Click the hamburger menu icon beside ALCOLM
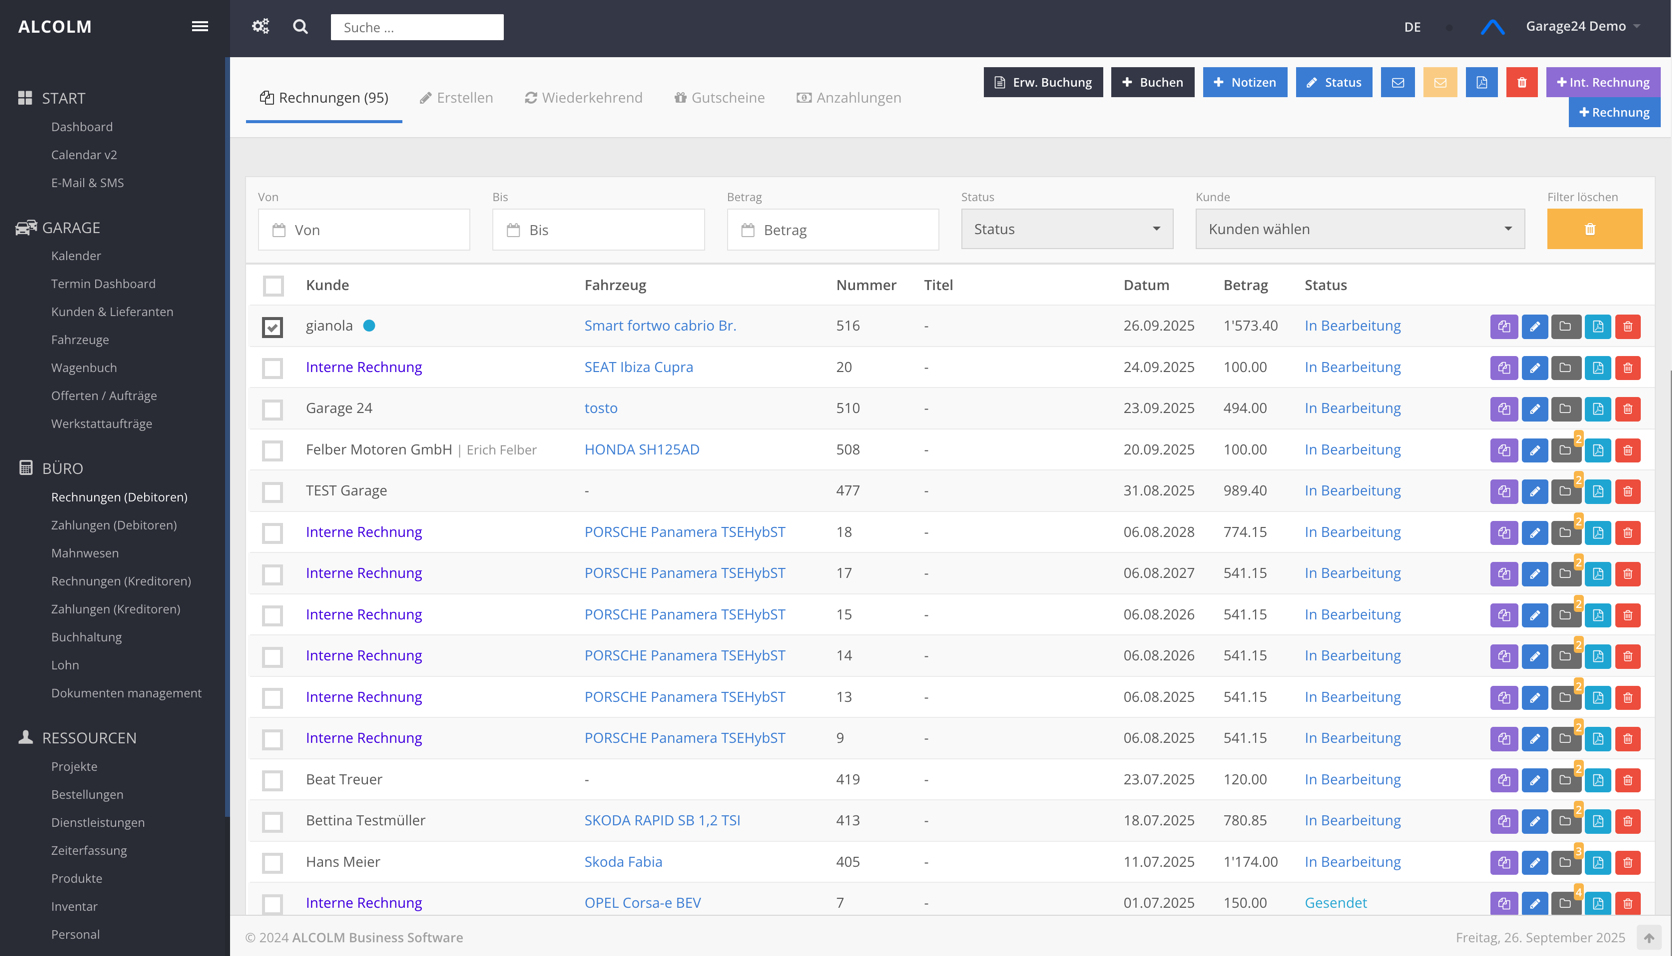The width and height of the screenshot is (1673, 956). pos(200,27)
